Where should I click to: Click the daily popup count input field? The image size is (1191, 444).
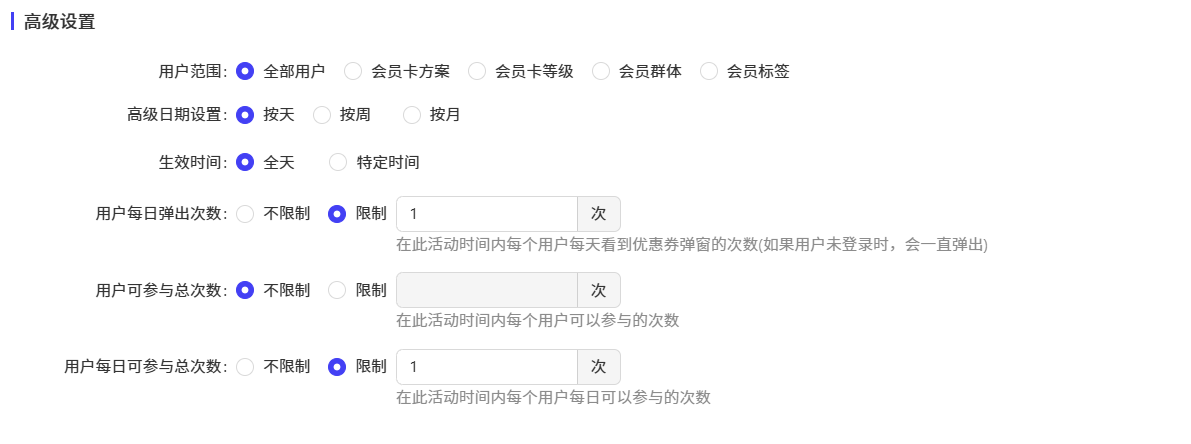487,214
